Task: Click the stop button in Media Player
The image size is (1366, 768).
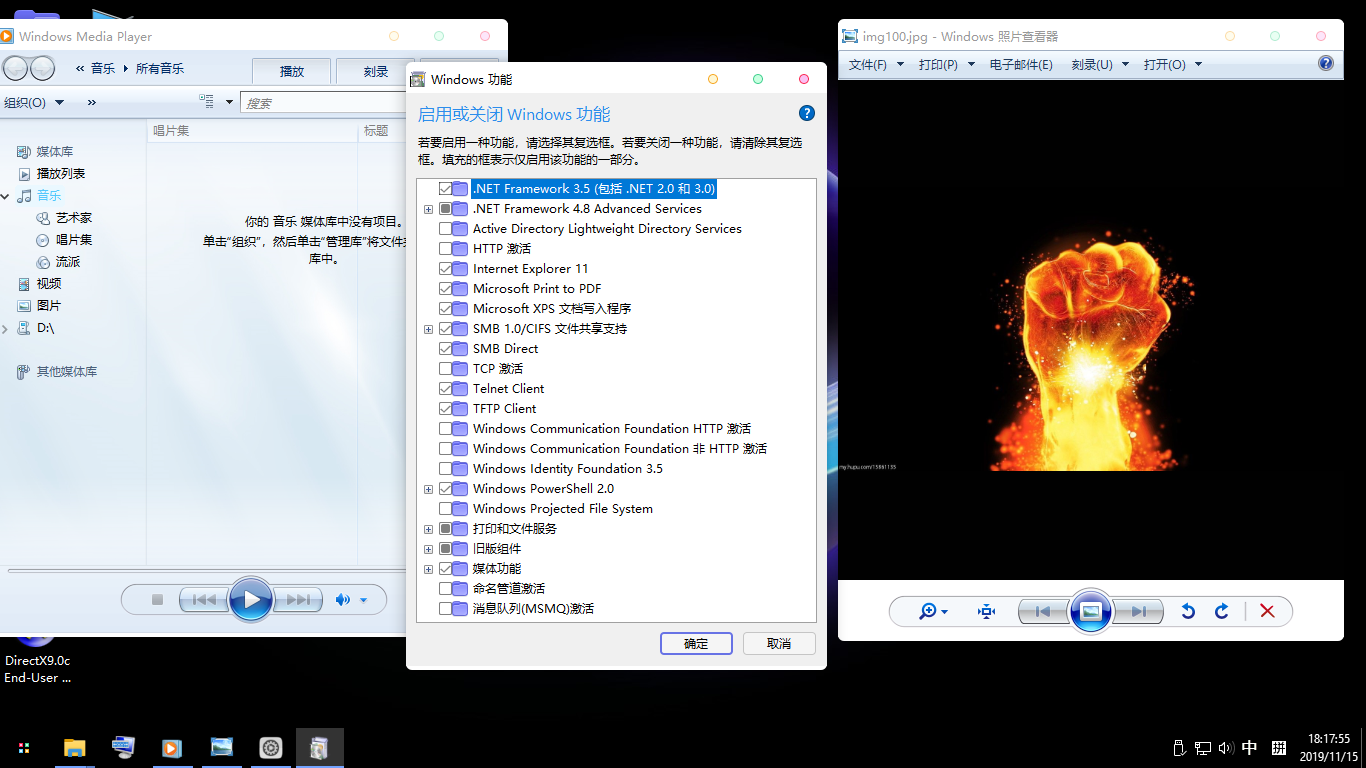Action: (157, 599)
